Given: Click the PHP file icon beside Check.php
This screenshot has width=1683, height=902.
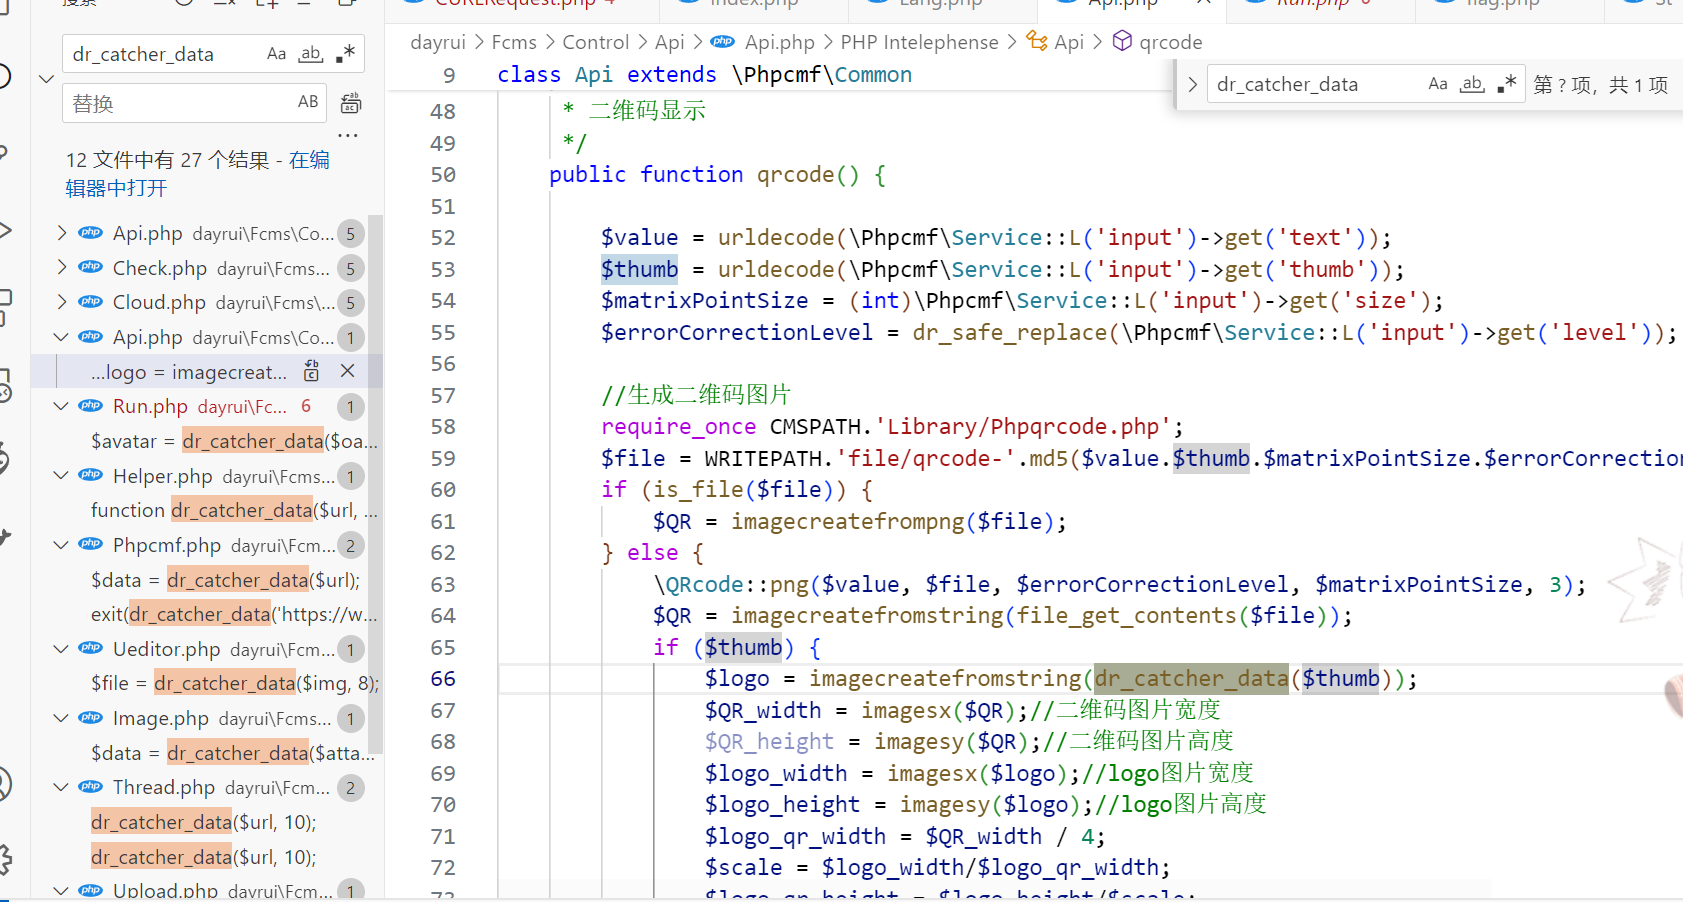Looking at the screenshot, I should click(x=91, y=267).
